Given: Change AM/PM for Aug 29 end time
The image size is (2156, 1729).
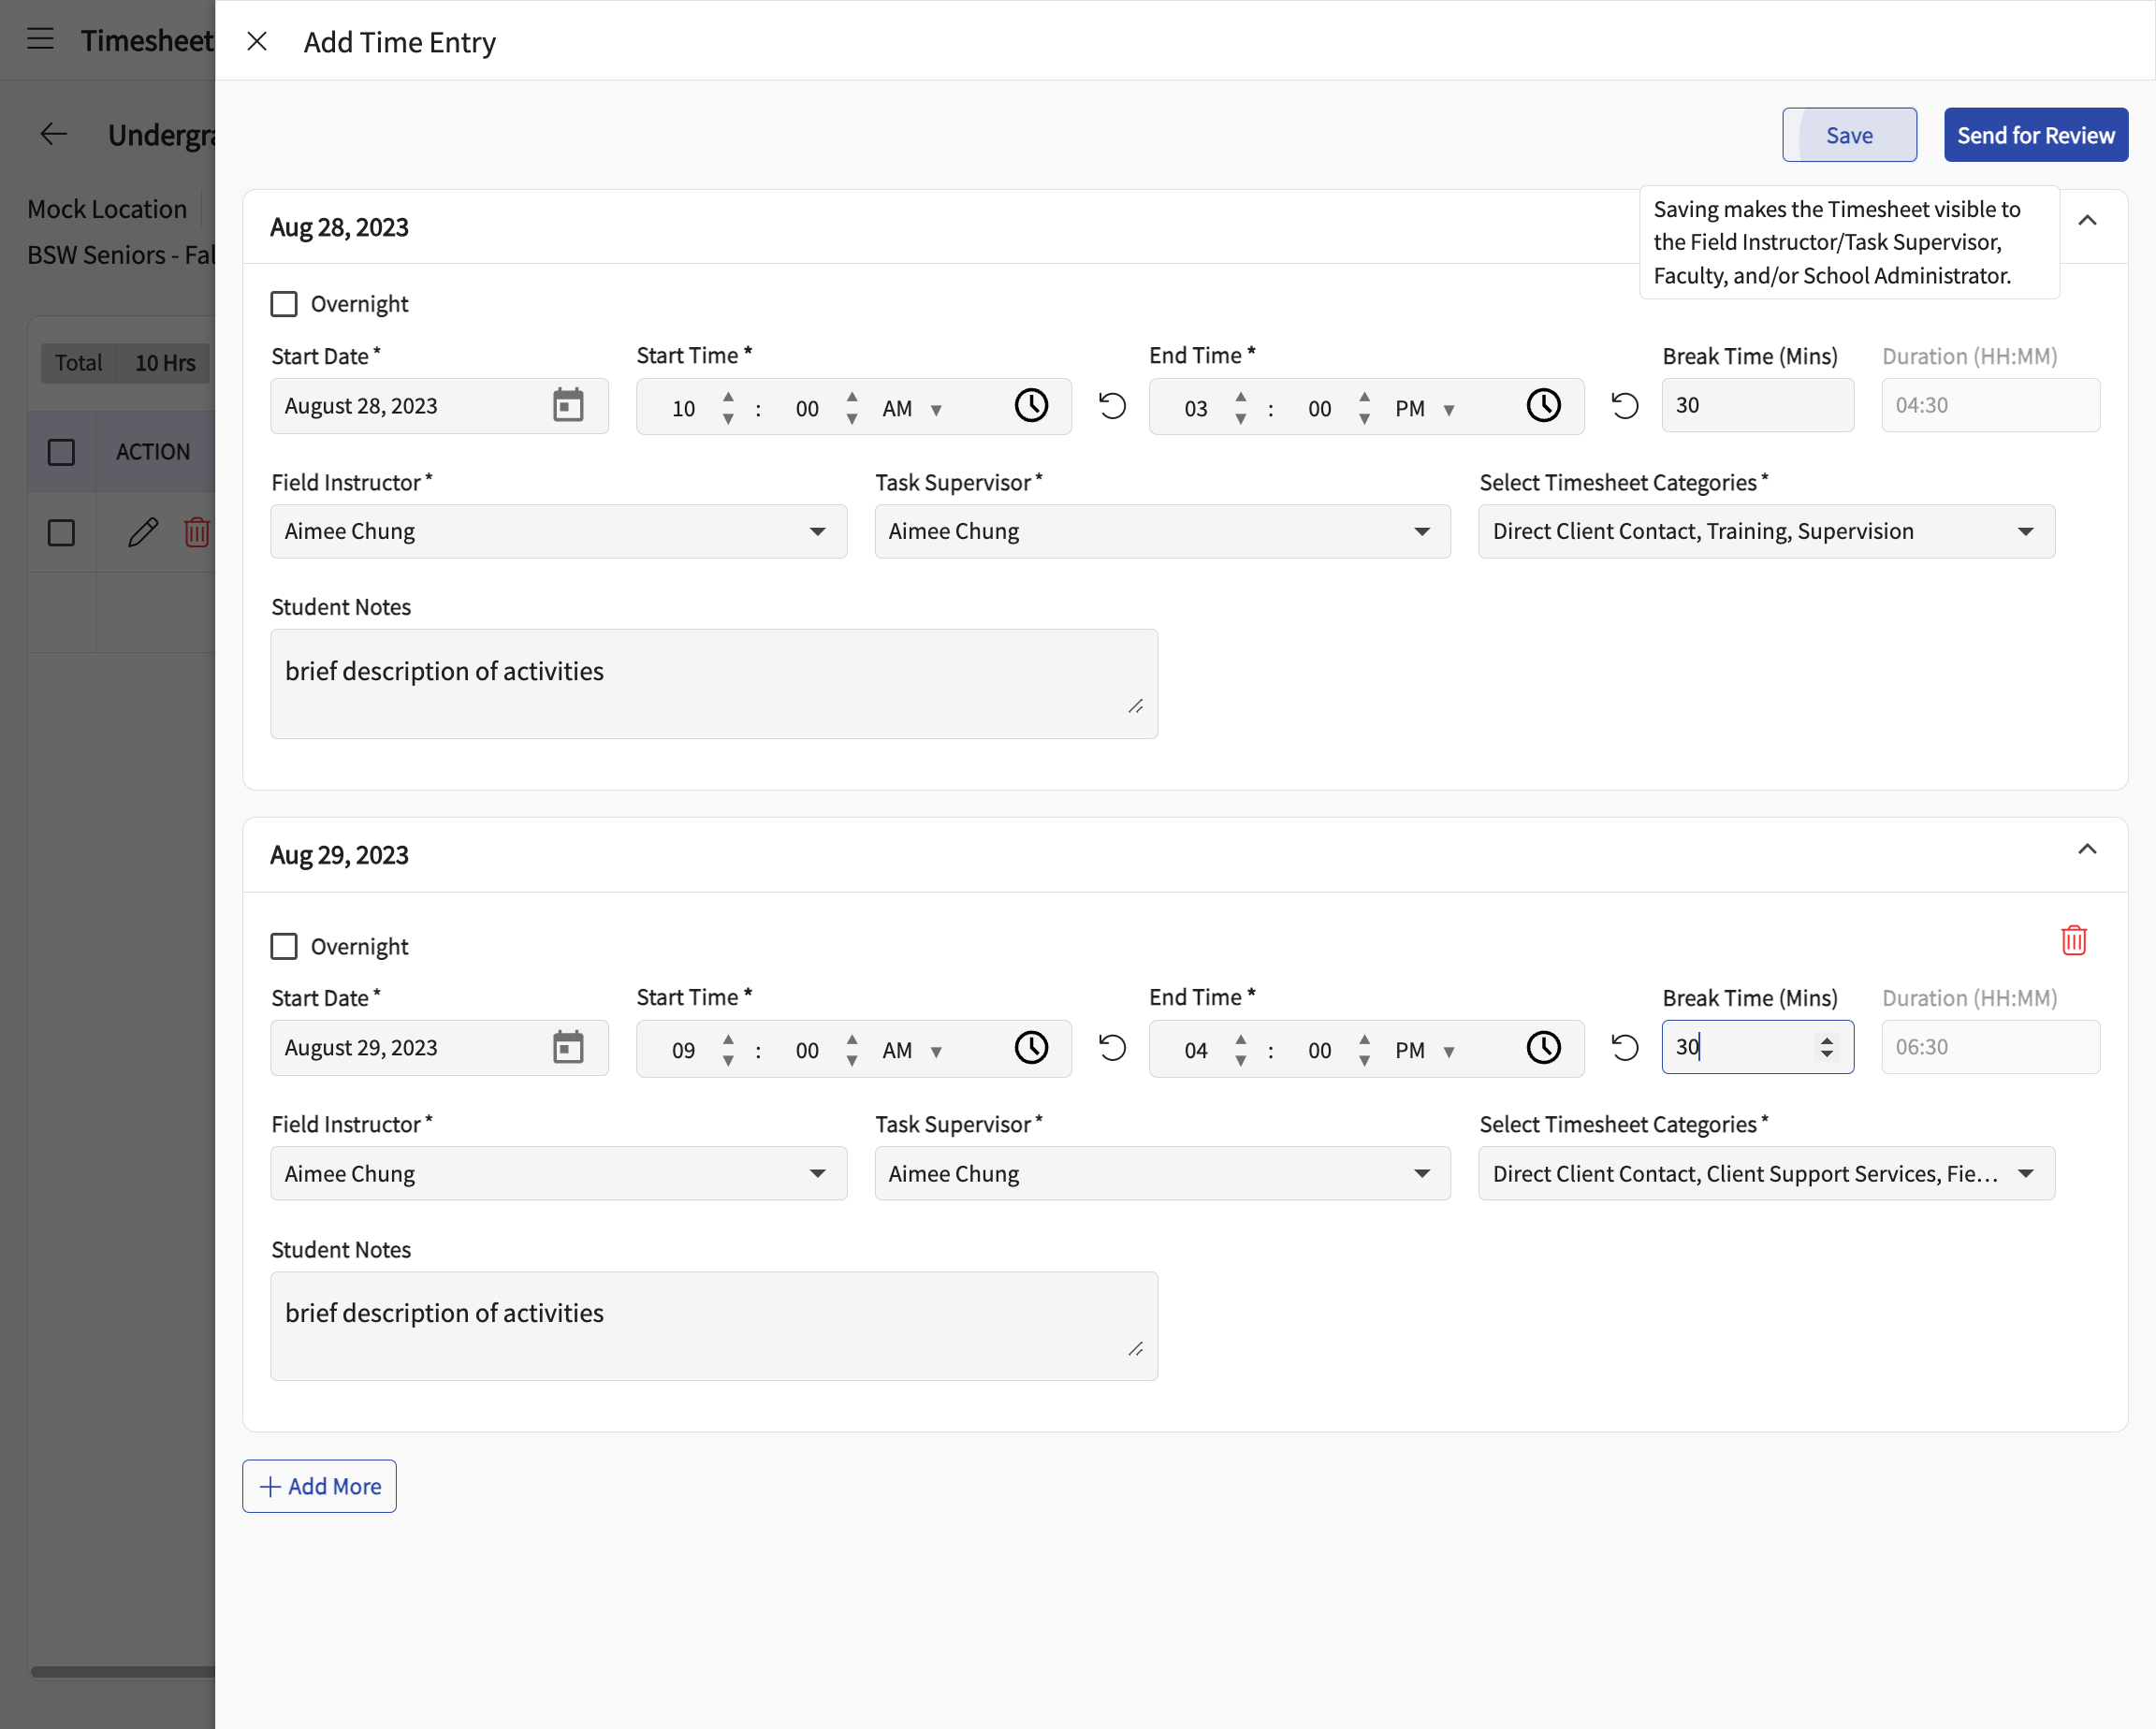Looking at the screenshot, I should (x=1425, y=1050).
